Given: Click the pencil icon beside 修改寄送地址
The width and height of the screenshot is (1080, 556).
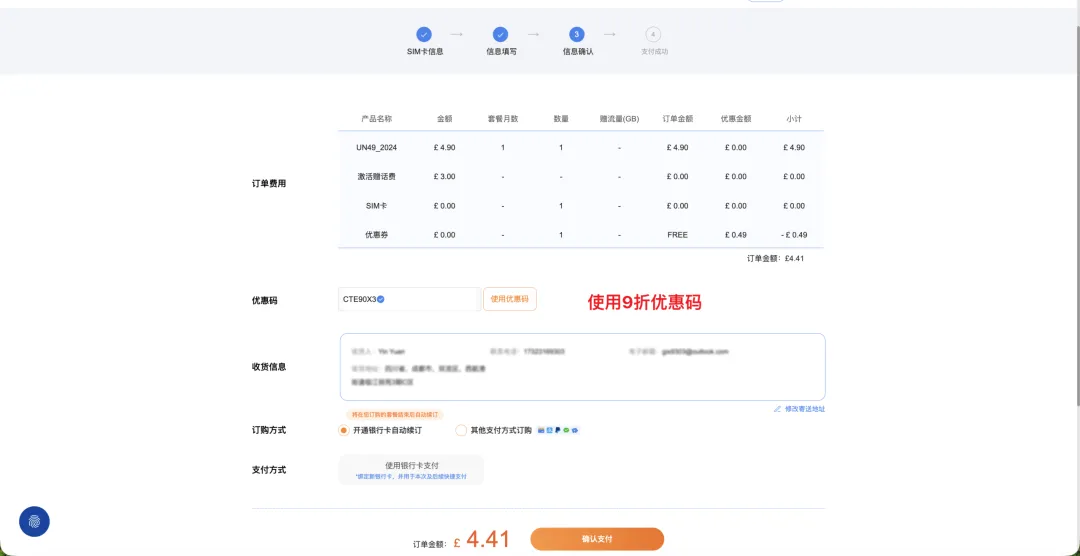Looking at the screenshot, I should 778,409.
